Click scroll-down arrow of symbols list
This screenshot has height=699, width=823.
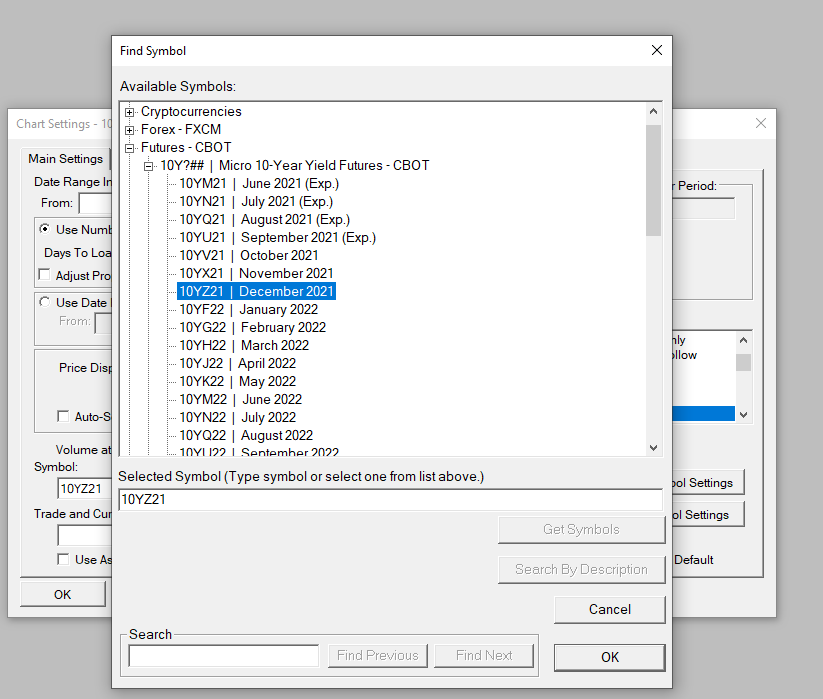[653, 448]
